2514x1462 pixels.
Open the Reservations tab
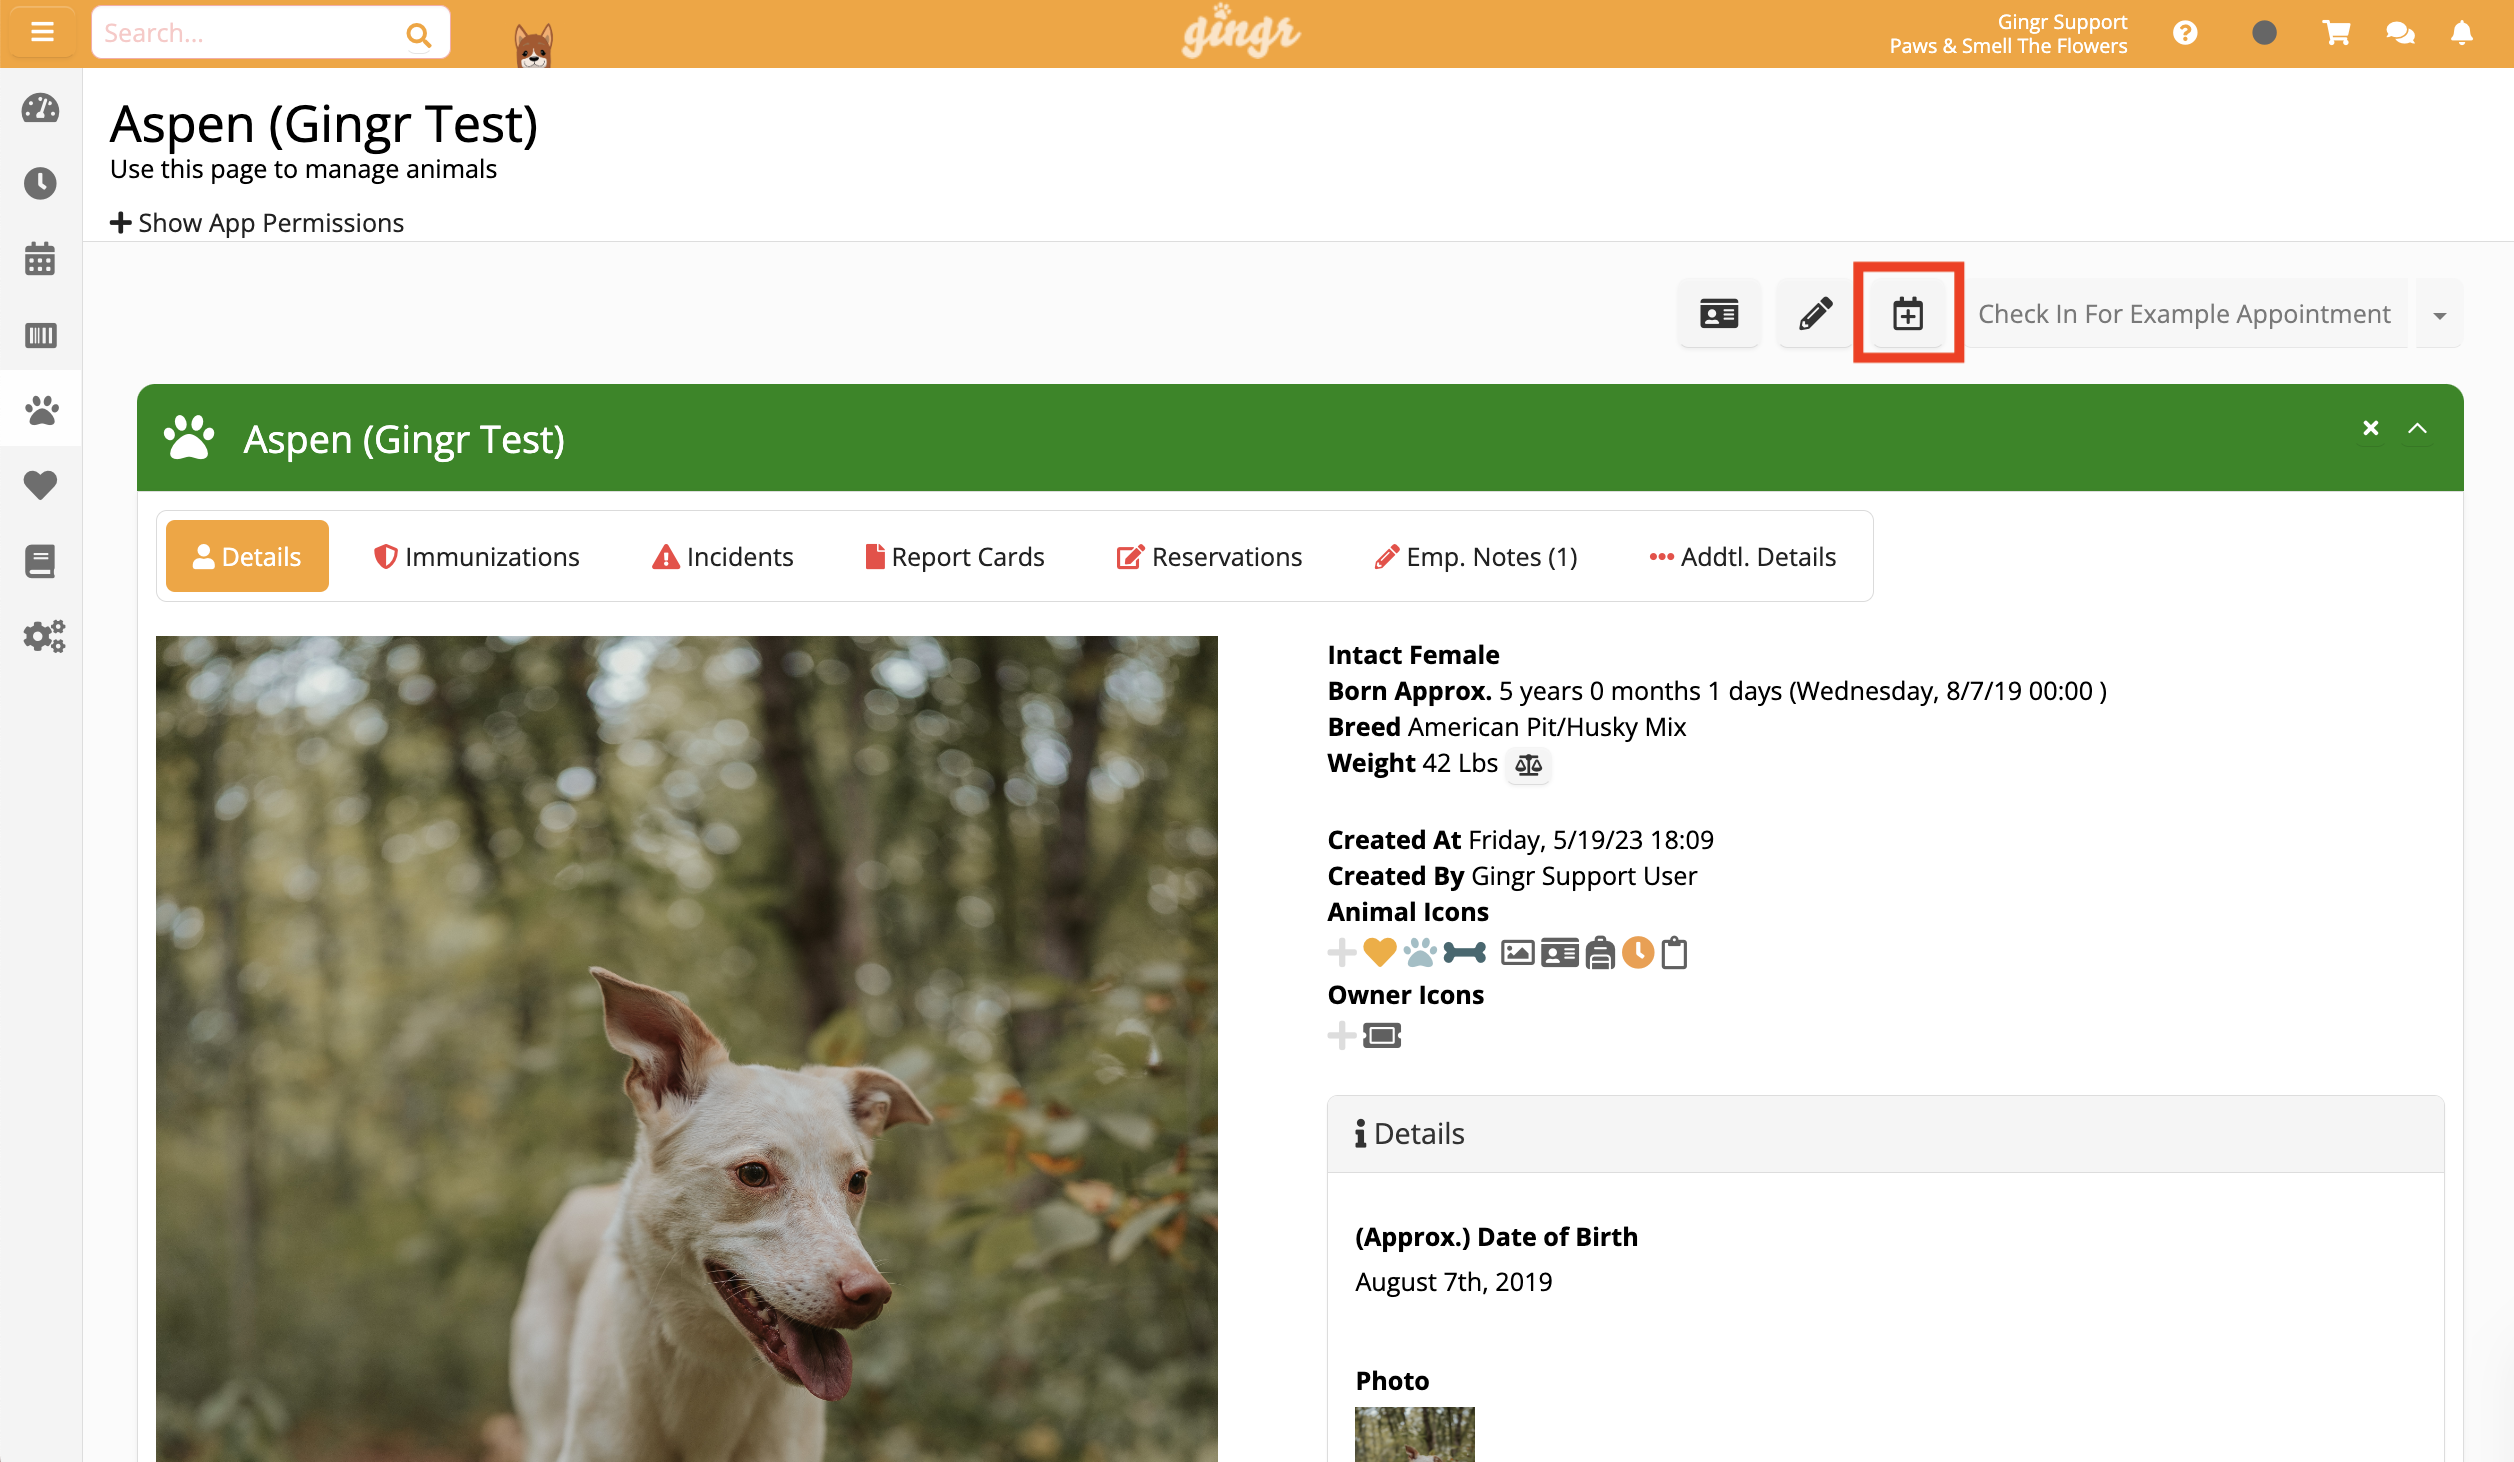1209,556
